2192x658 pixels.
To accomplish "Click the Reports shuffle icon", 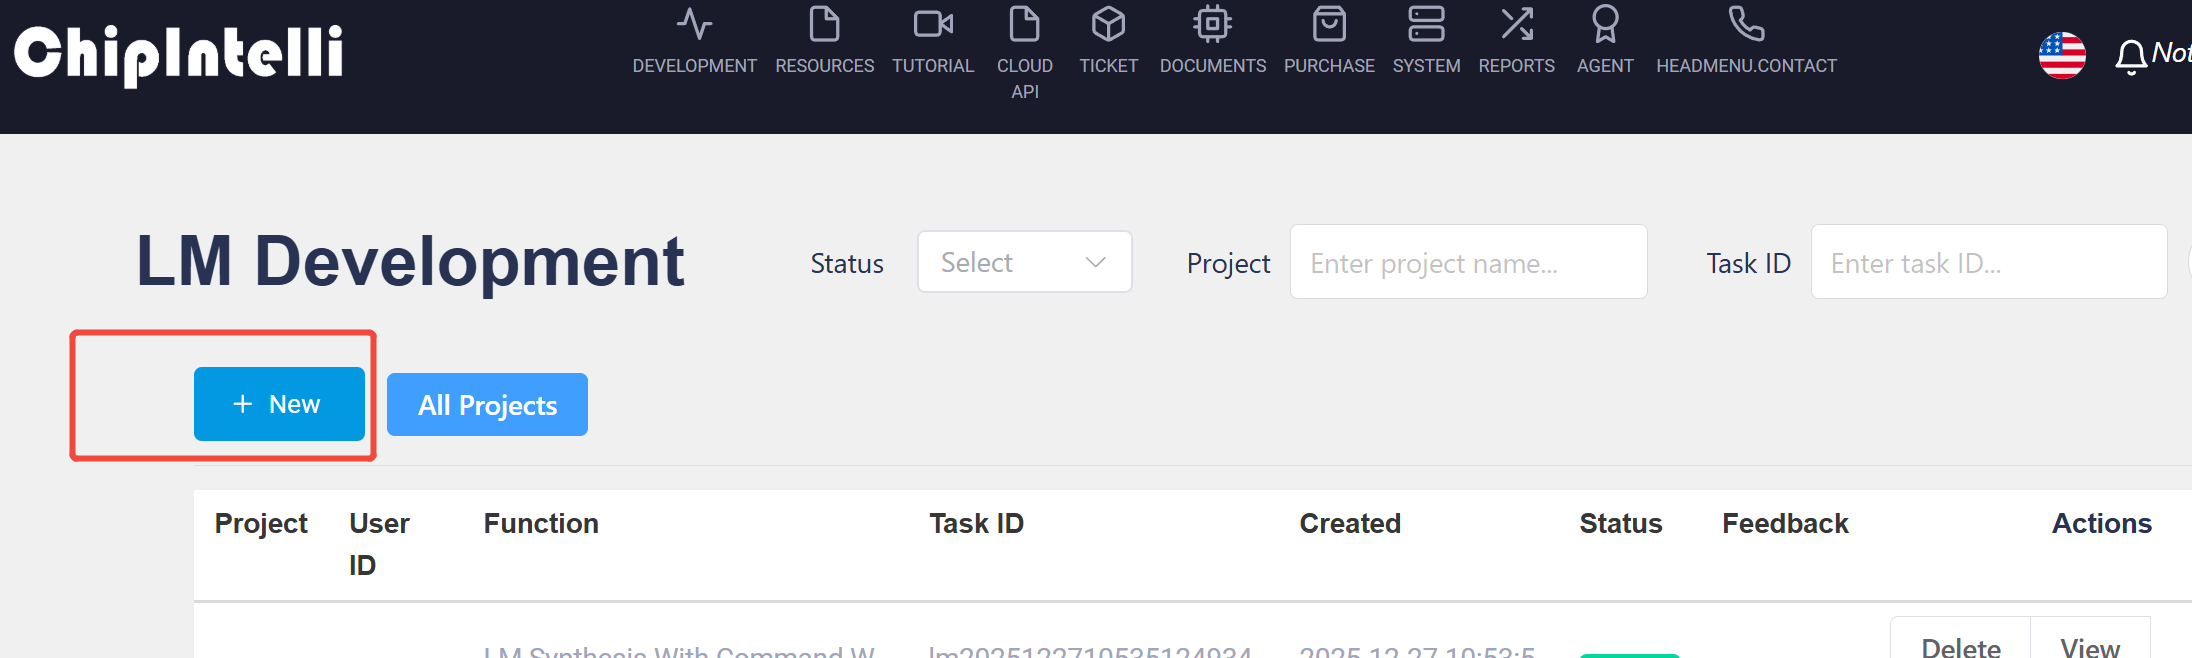I will (1516, 24).
